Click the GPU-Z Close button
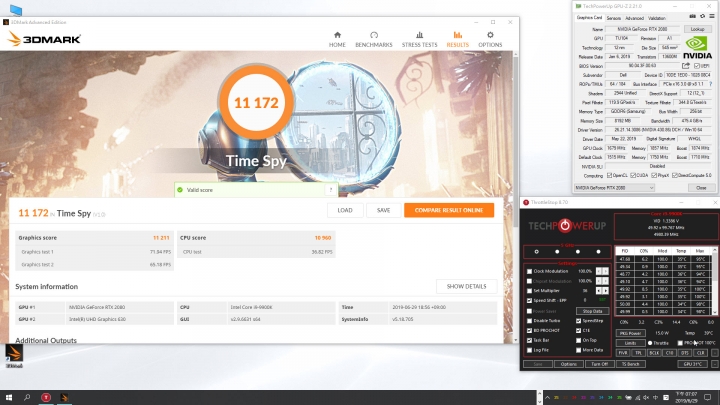The height and width of the screenshot is (405, 720). (x=701, y=188)
